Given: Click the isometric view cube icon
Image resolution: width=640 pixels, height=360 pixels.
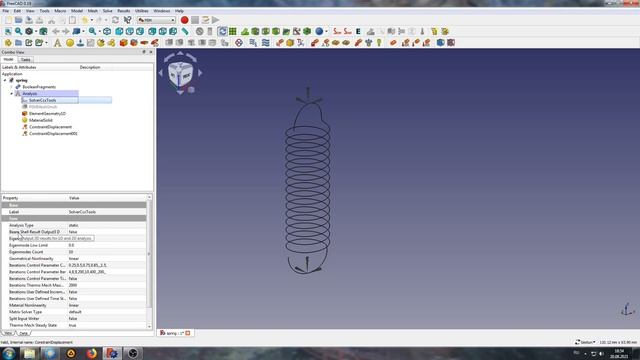Looking at the screenshot, I should pos(107,31).
